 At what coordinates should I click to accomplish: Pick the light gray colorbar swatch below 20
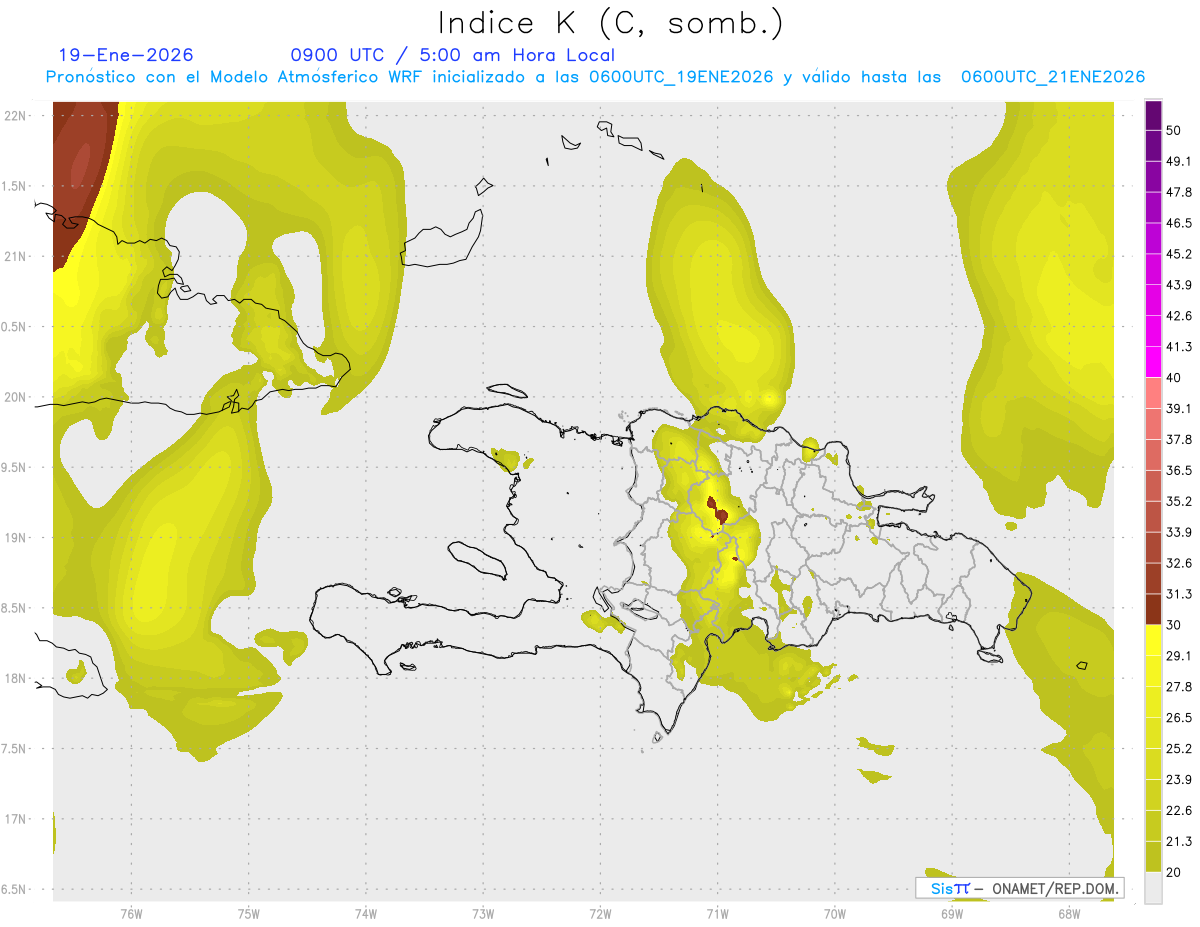click(x=1153, y=888)
